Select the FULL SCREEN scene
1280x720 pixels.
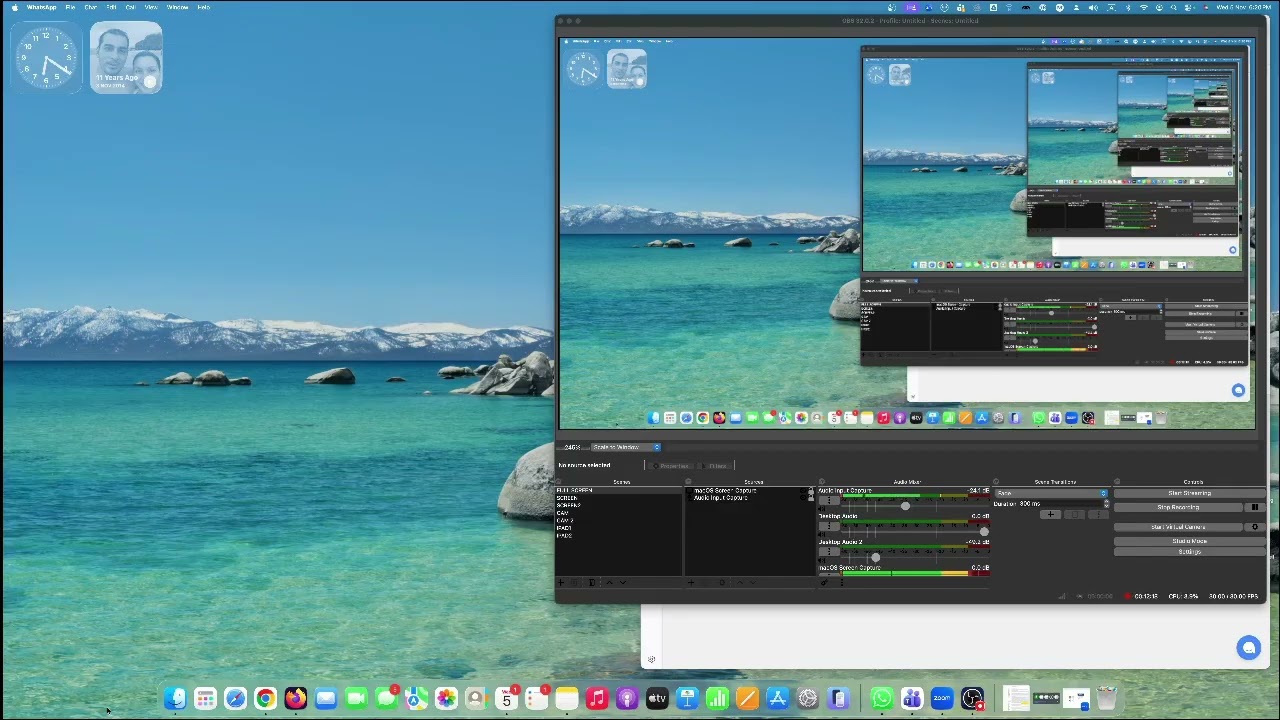[x=619, y=491]
